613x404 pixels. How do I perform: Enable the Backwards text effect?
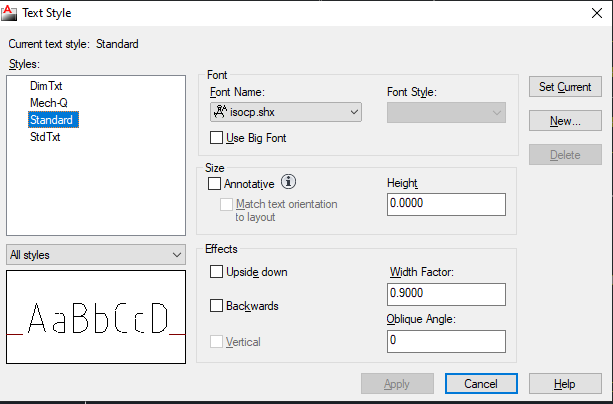(217, 305)
